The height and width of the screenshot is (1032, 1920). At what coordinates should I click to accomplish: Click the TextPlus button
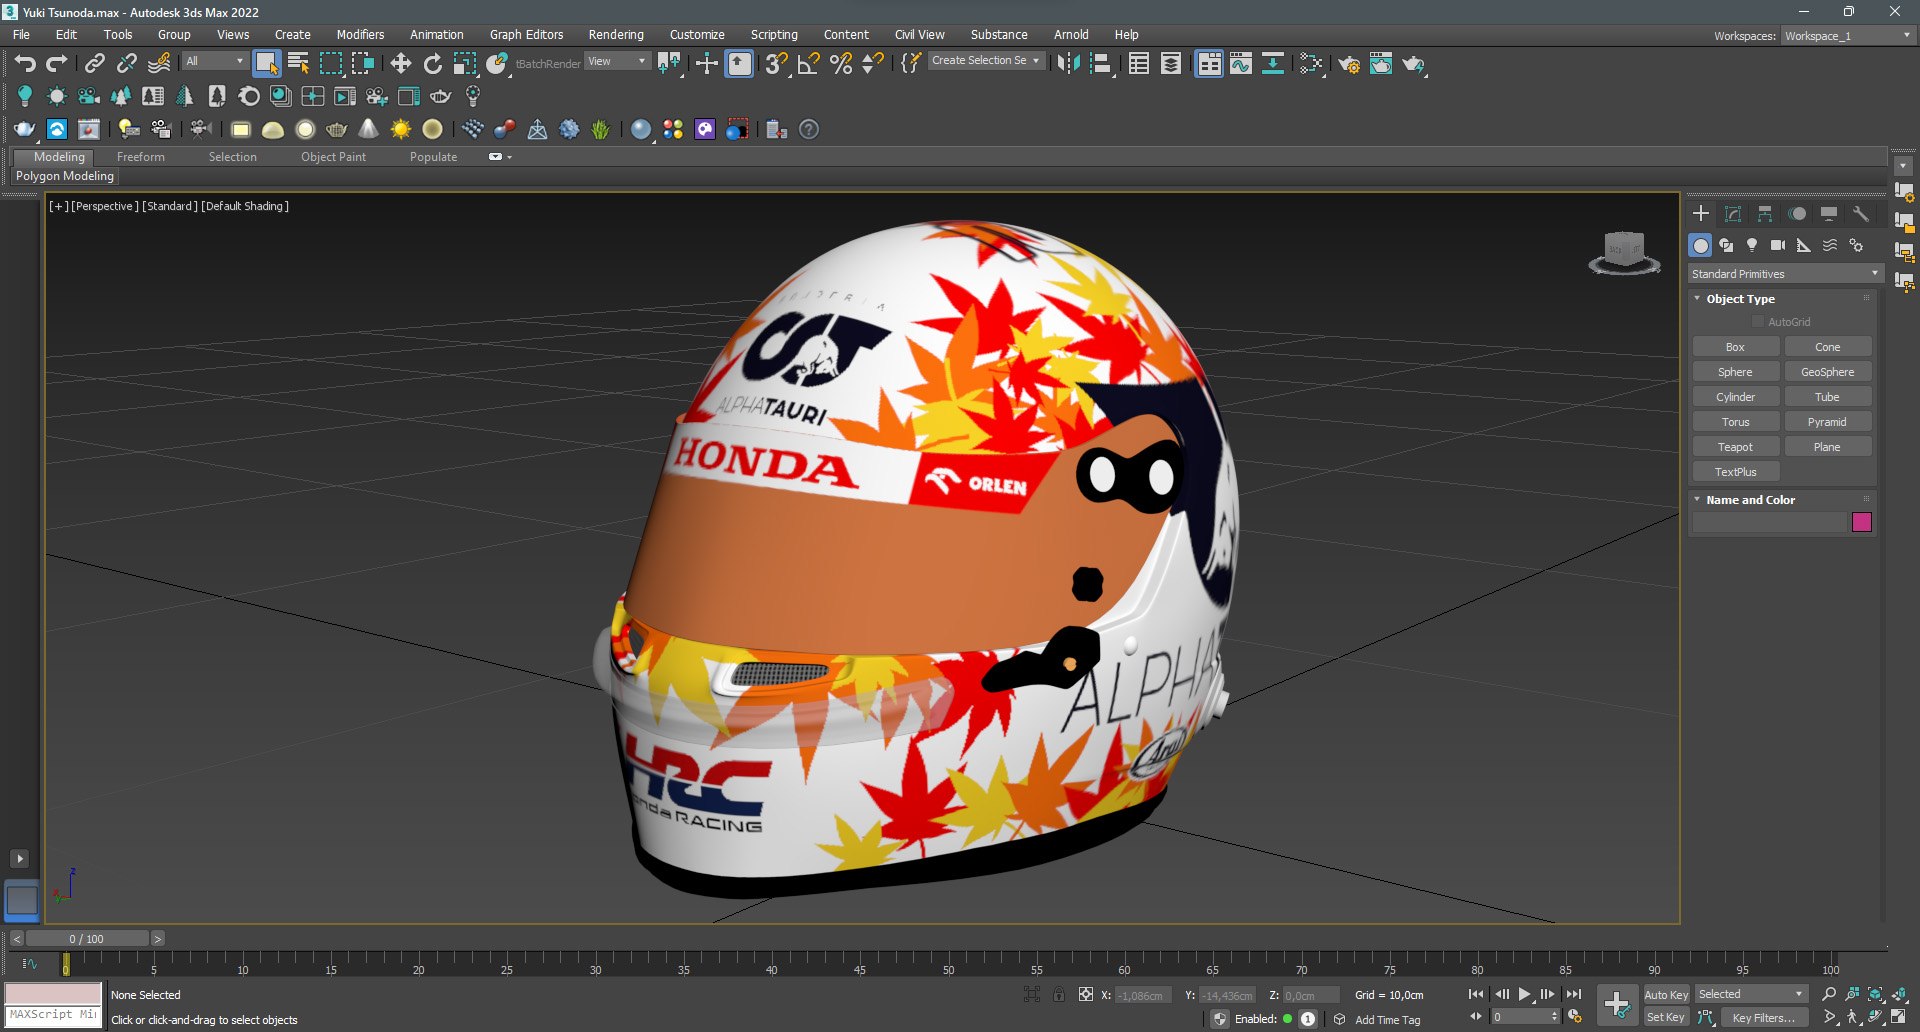(x=1735, y=472)
